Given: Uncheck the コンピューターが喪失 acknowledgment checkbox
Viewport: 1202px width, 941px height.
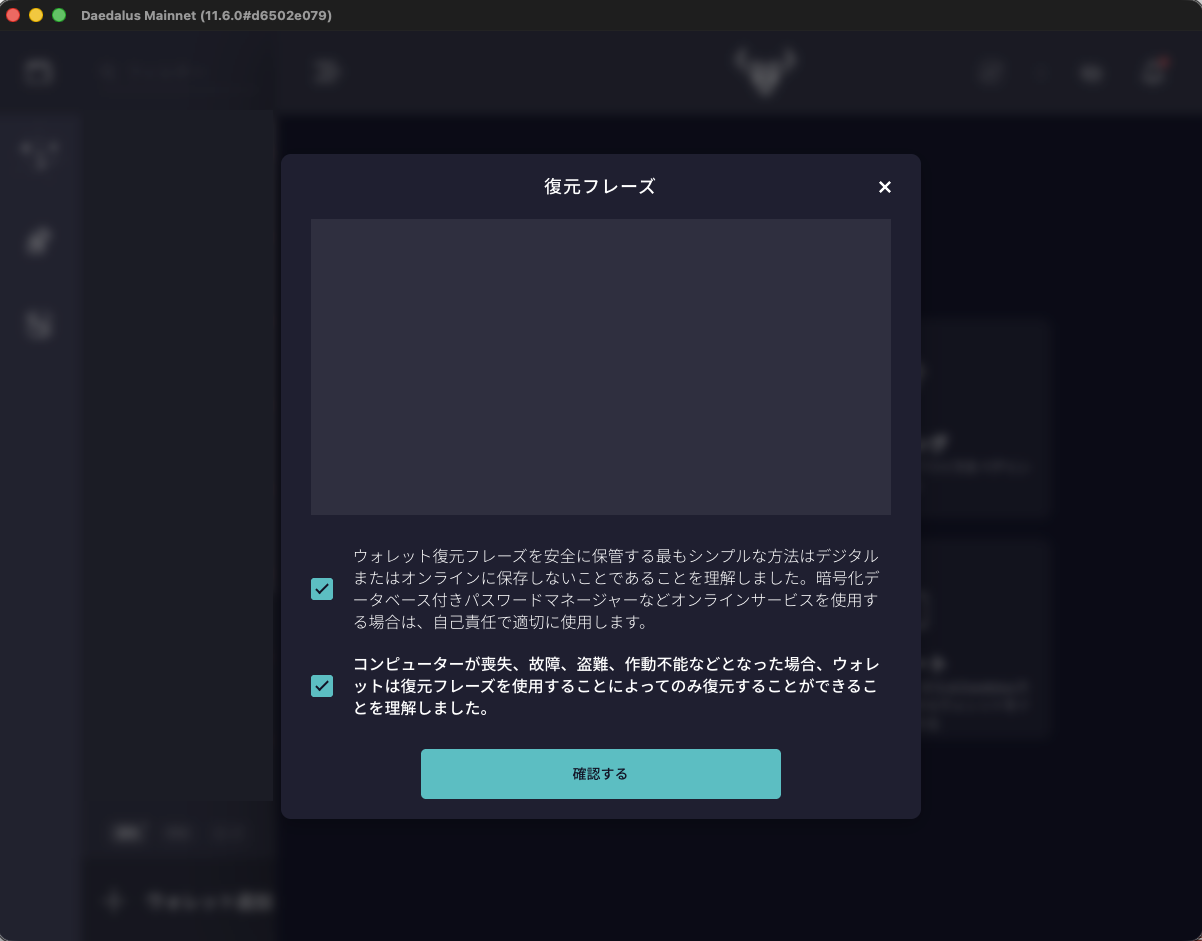Looking at the screenshot, I should point(322,686).
